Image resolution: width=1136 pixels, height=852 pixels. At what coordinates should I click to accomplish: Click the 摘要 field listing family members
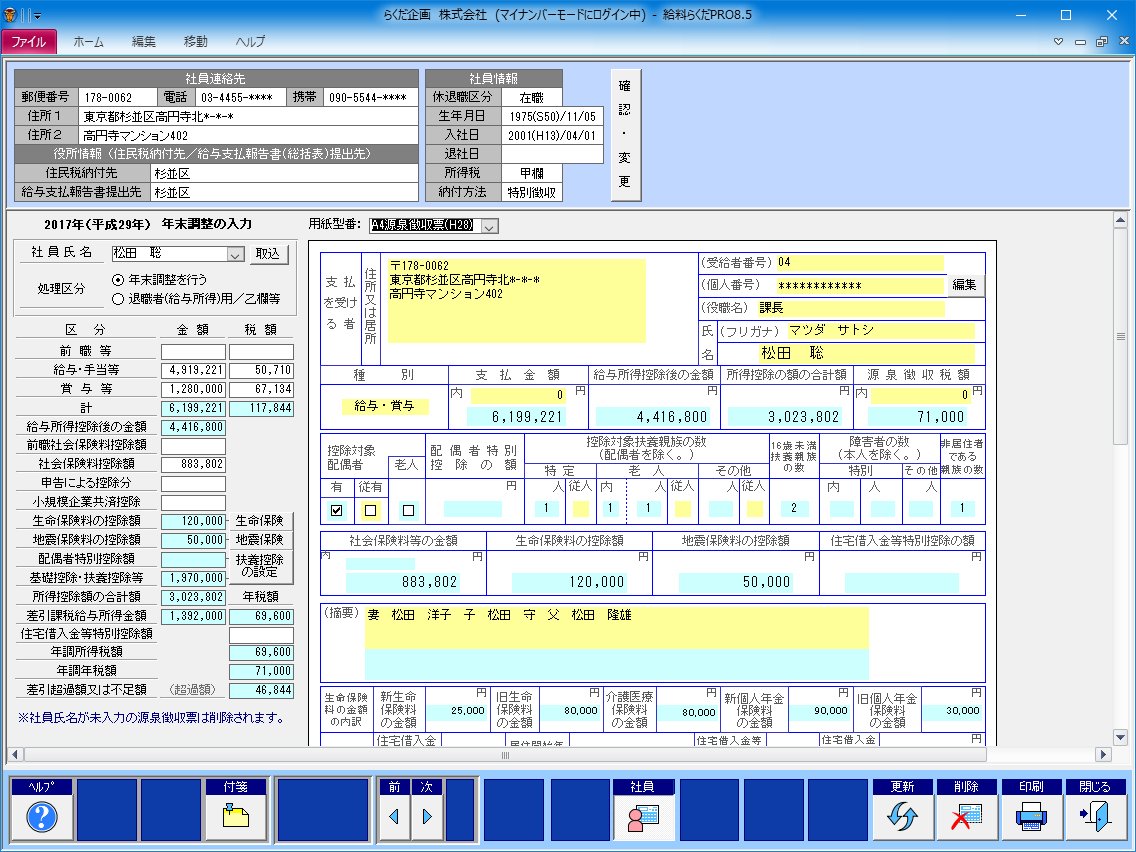617,627
